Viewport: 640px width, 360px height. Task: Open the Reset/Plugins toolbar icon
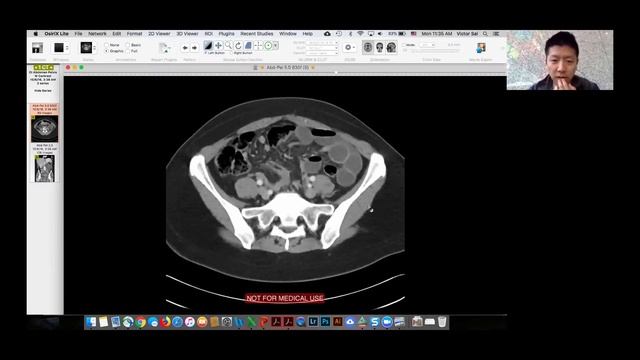(x=164, y=48)
